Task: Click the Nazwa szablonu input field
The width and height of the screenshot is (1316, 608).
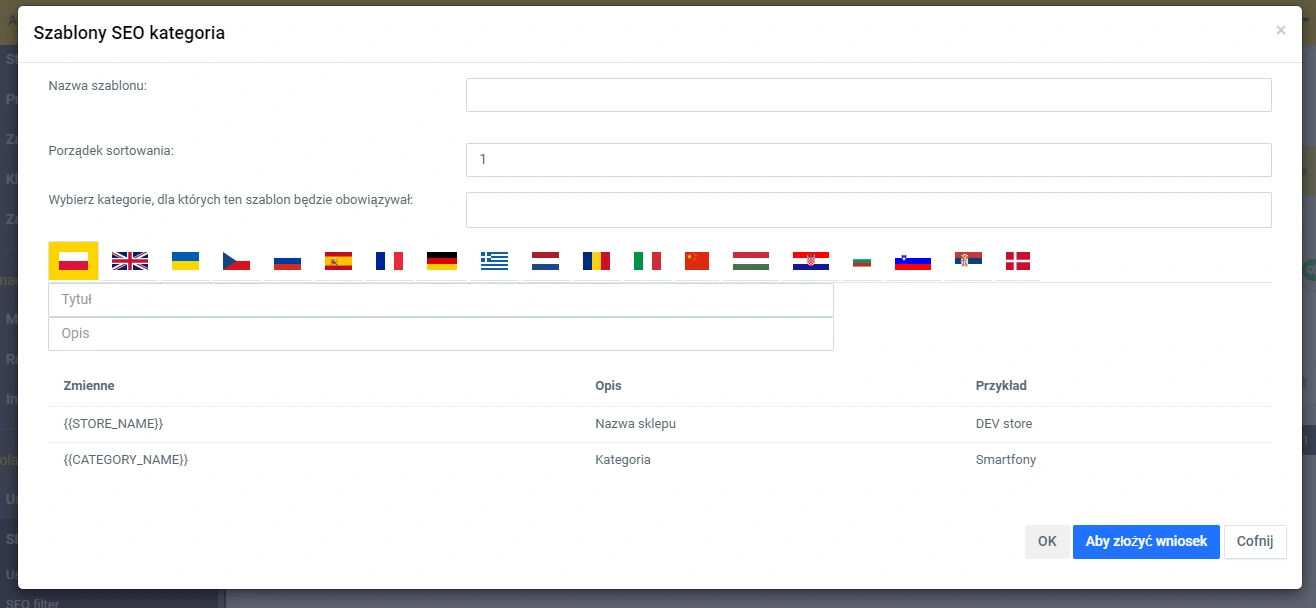Action: click(x=868, y=95)
